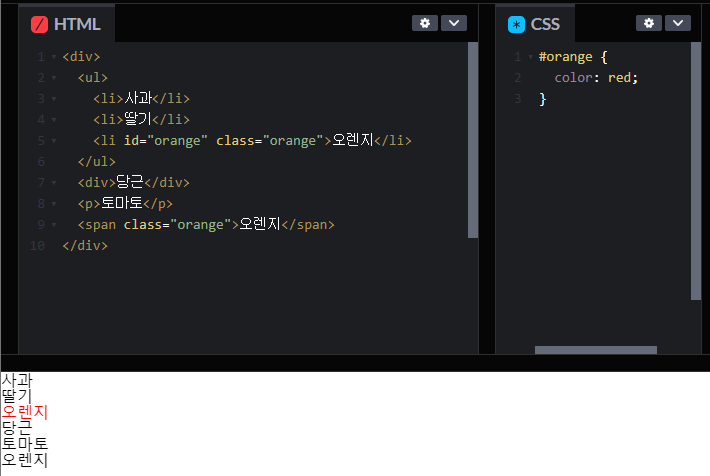Click black 오렌지 at preview bottom
Screen dimensions: 710x476
pos(24,459)
